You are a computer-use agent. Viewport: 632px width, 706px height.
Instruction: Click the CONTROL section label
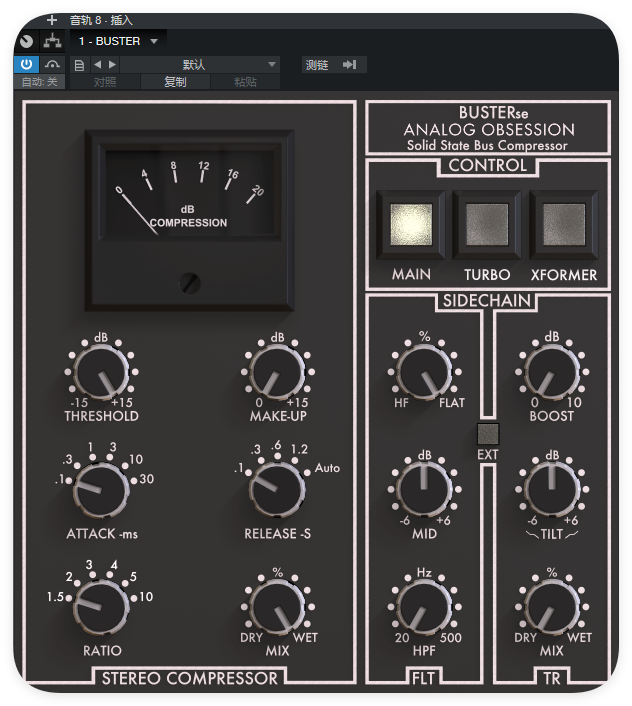click(488, 165)
